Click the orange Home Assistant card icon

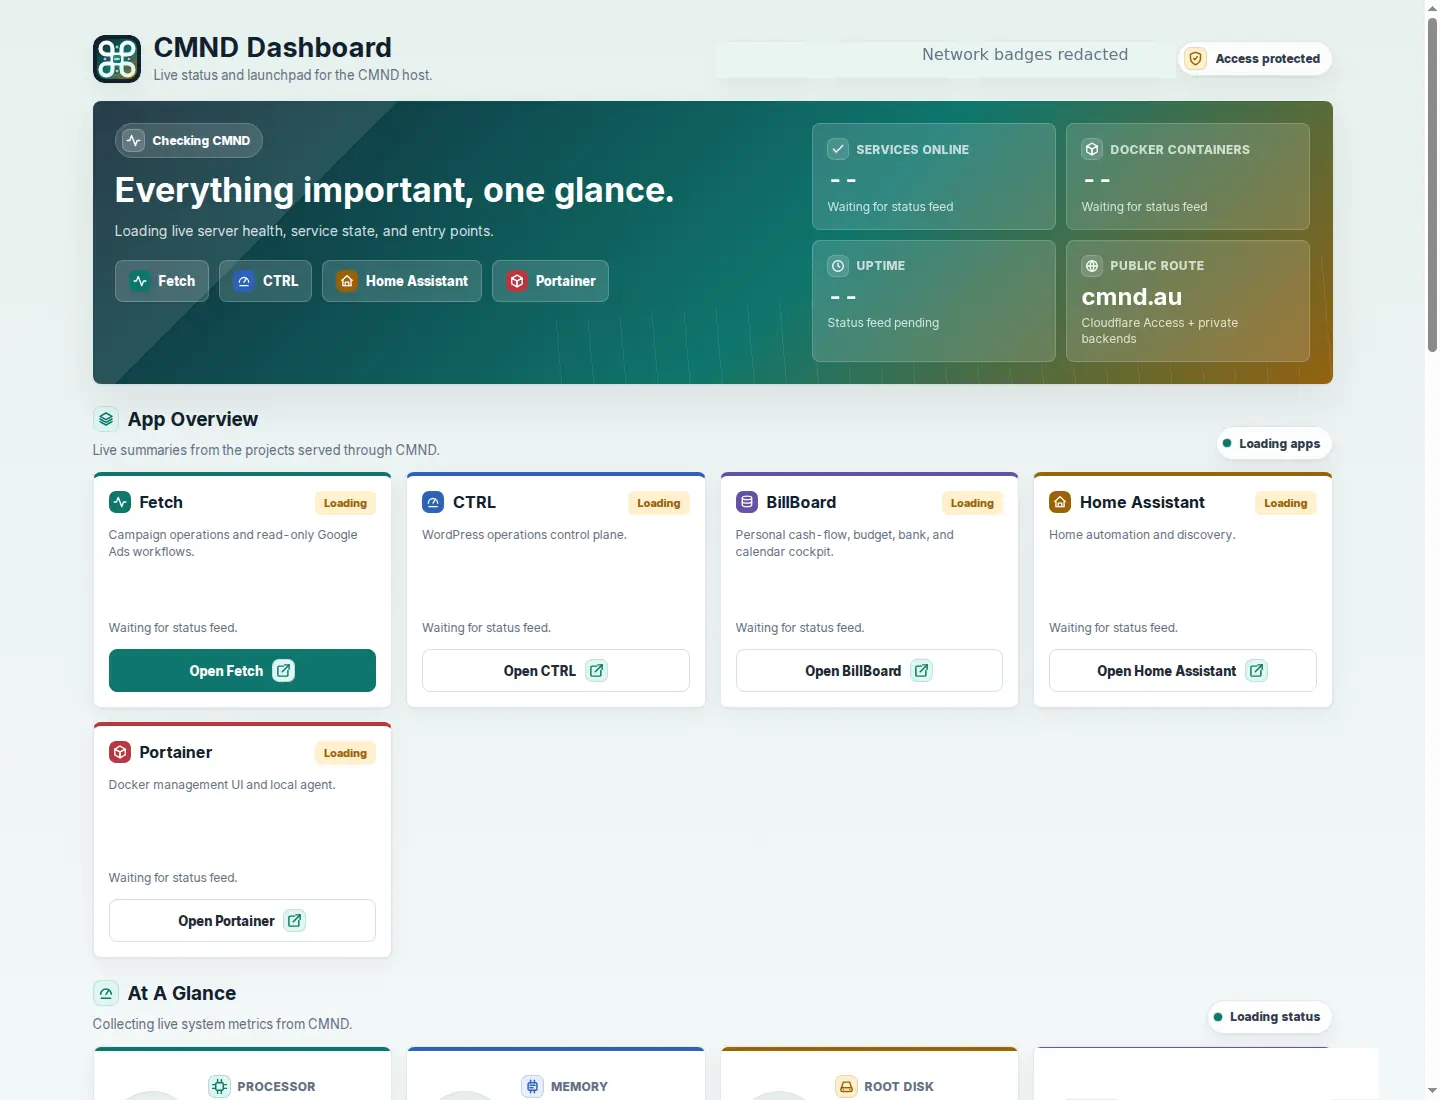(1060, 502)
